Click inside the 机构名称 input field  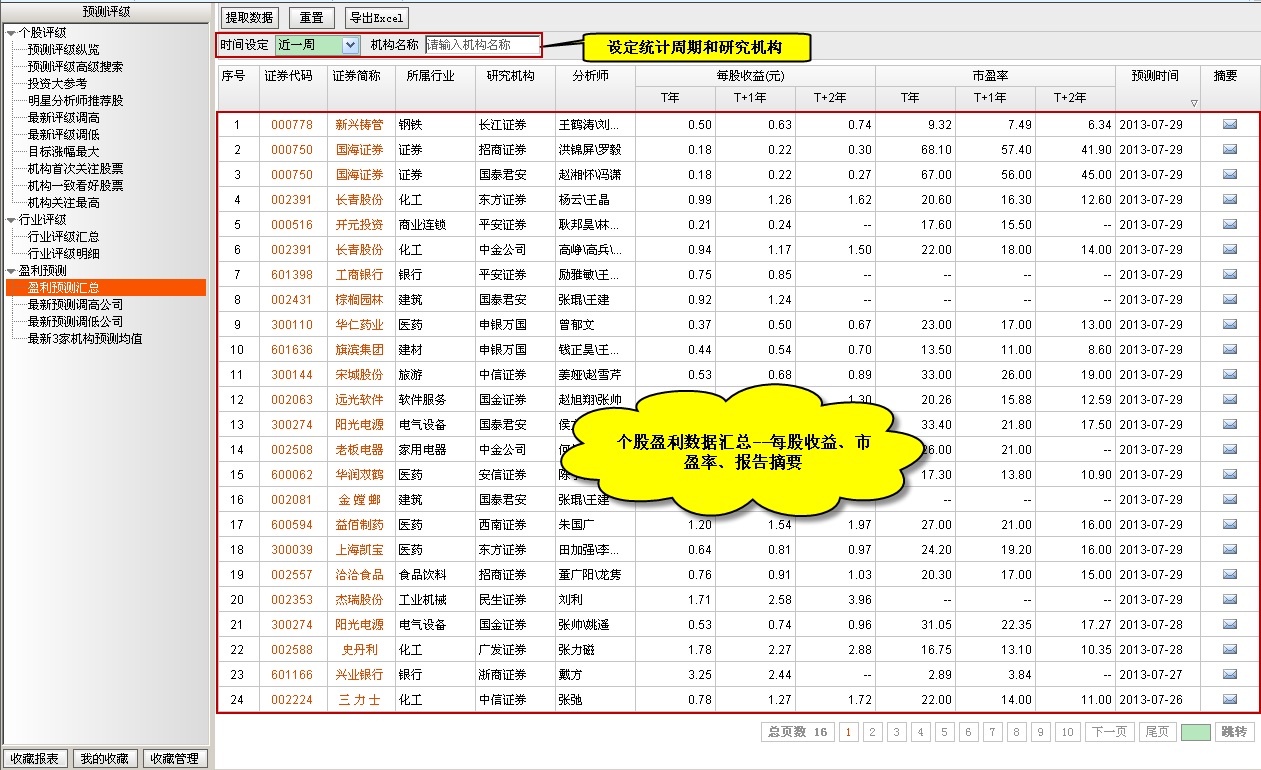pos(482,45)
